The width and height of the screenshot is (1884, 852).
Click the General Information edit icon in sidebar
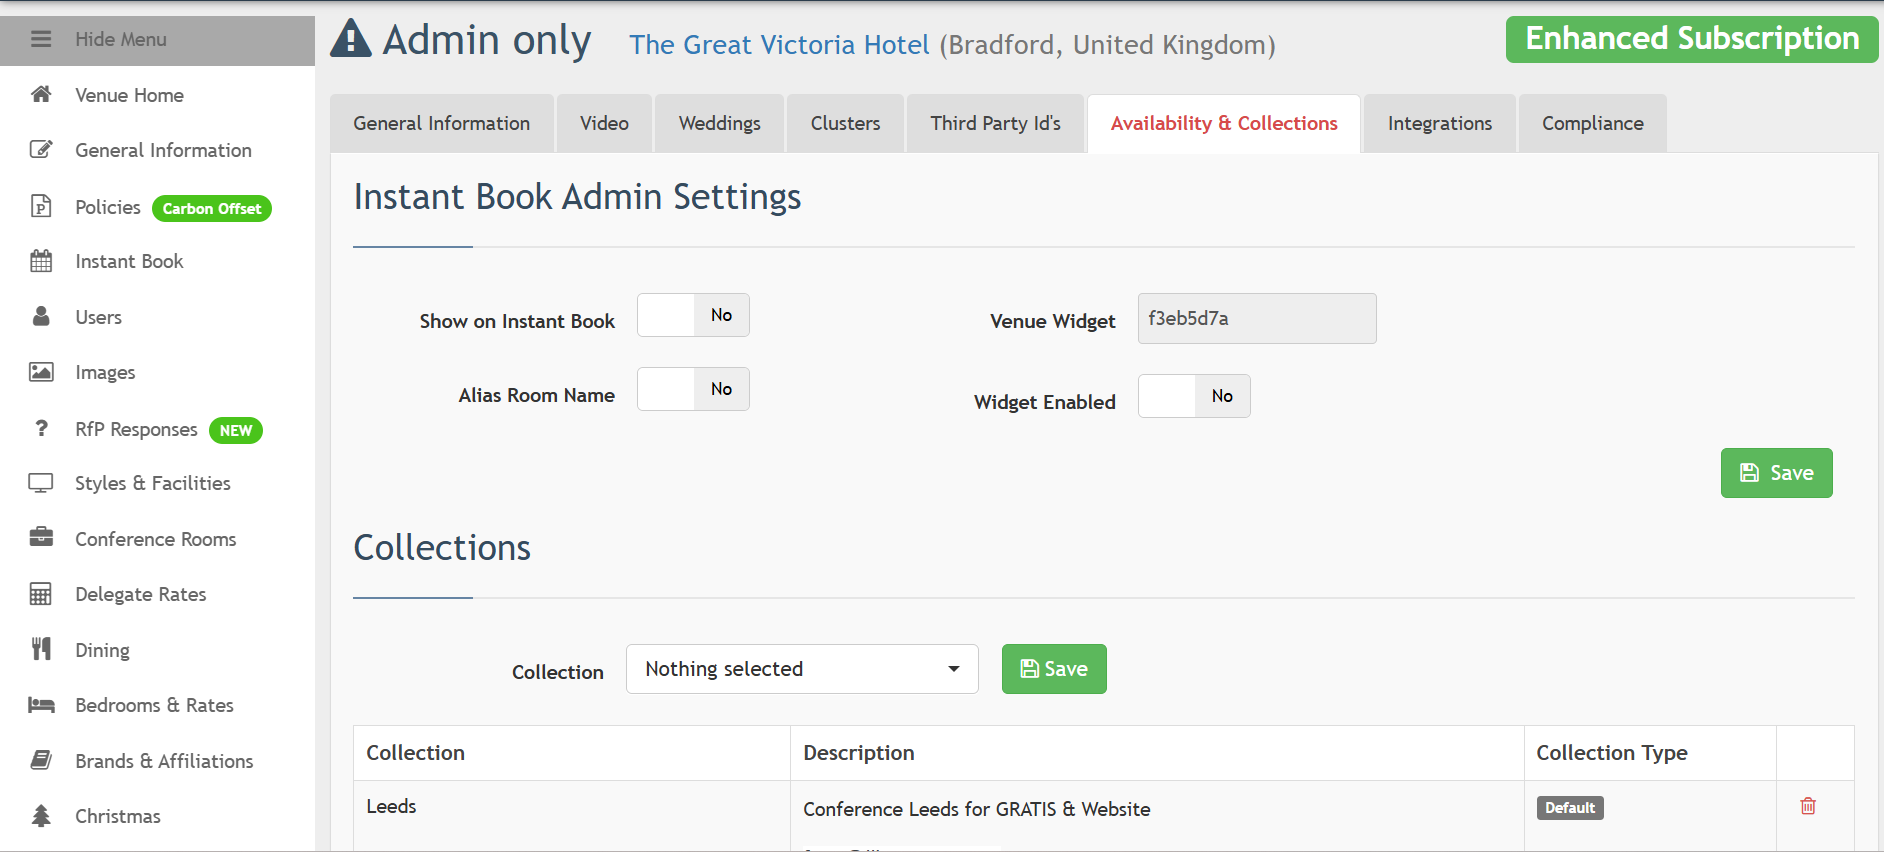pyautogui.click(x=41, y=150)
